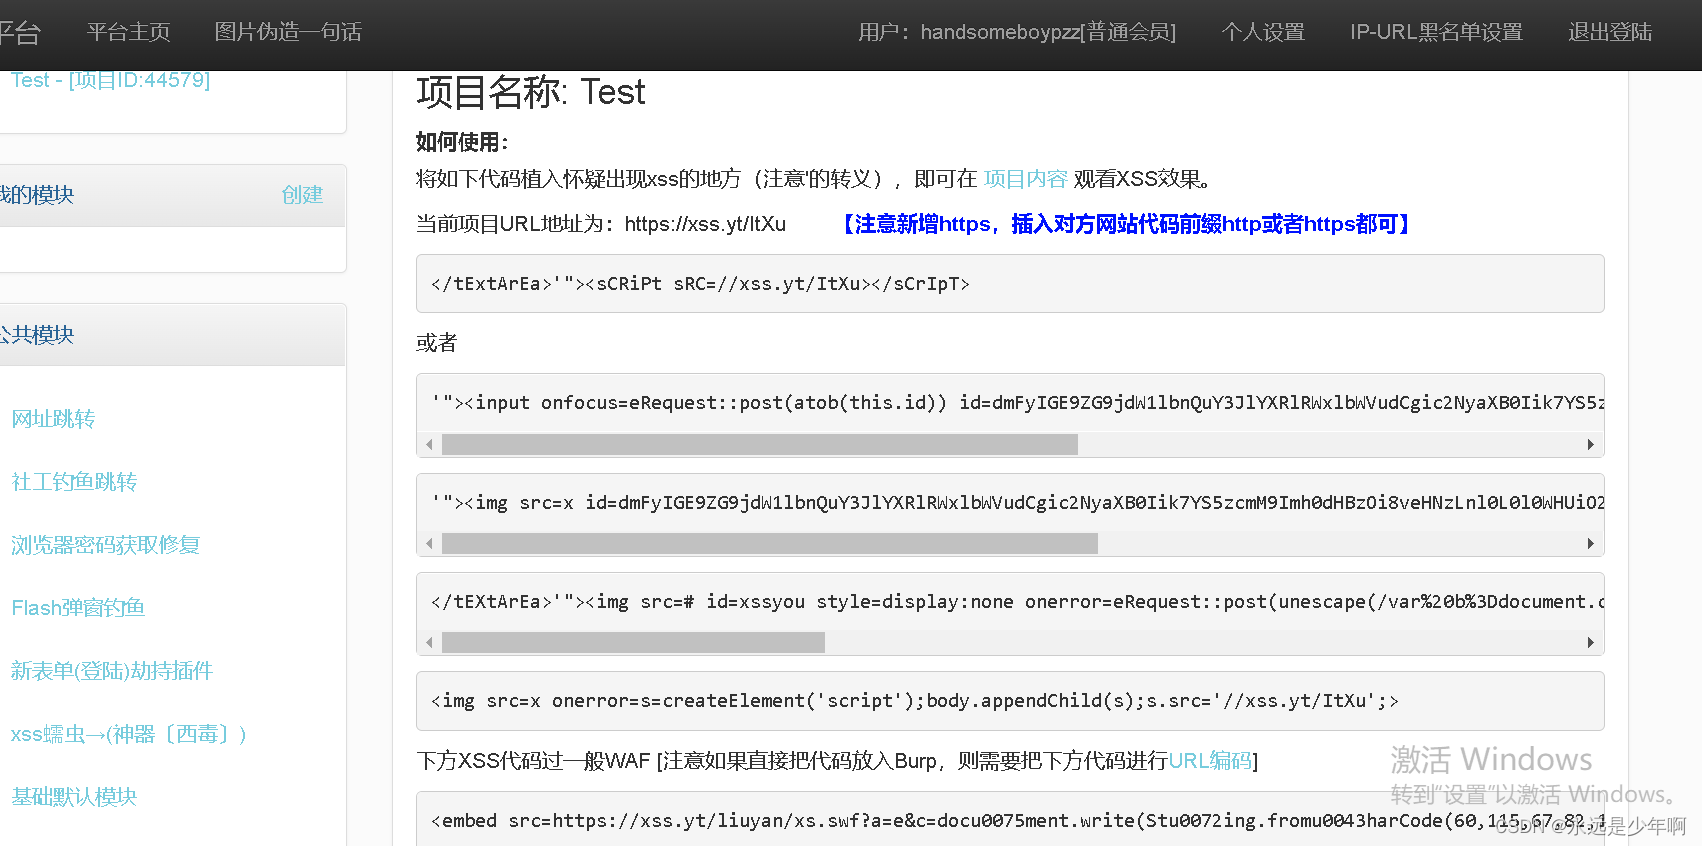The image size is (1702, 846).
Task: Click the 我的模块 panel header
Action: (172, 195)
